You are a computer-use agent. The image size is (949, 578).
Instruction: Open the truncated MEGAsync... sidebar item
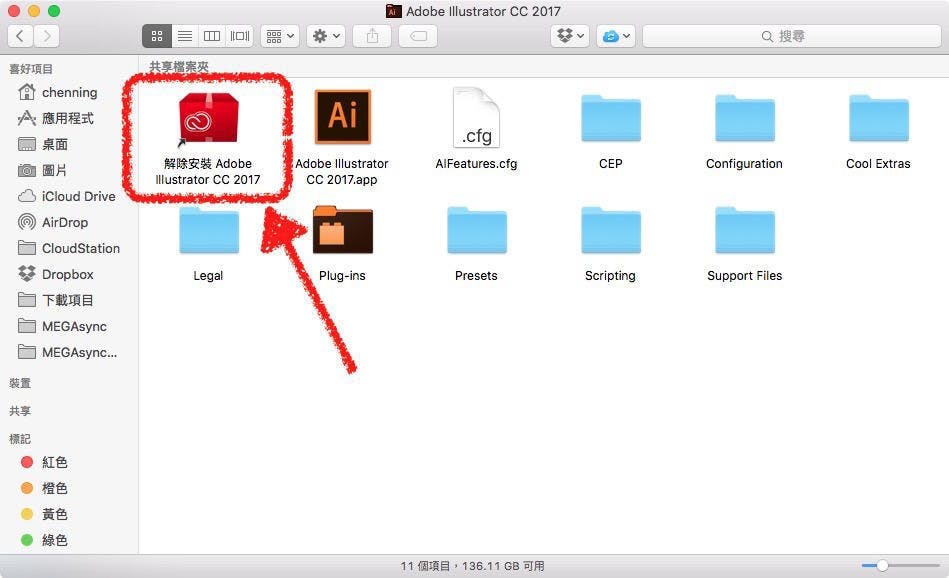click(69, 353)
